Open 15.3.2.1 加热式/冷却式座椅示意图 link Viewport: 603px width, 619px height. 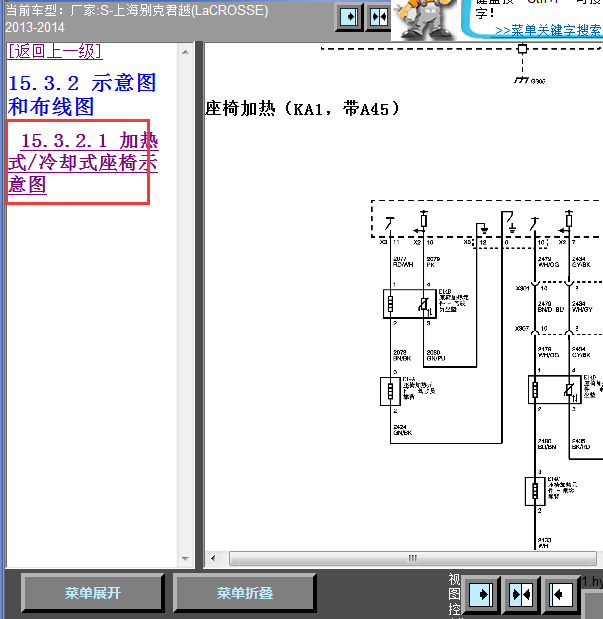click(83, 163)
